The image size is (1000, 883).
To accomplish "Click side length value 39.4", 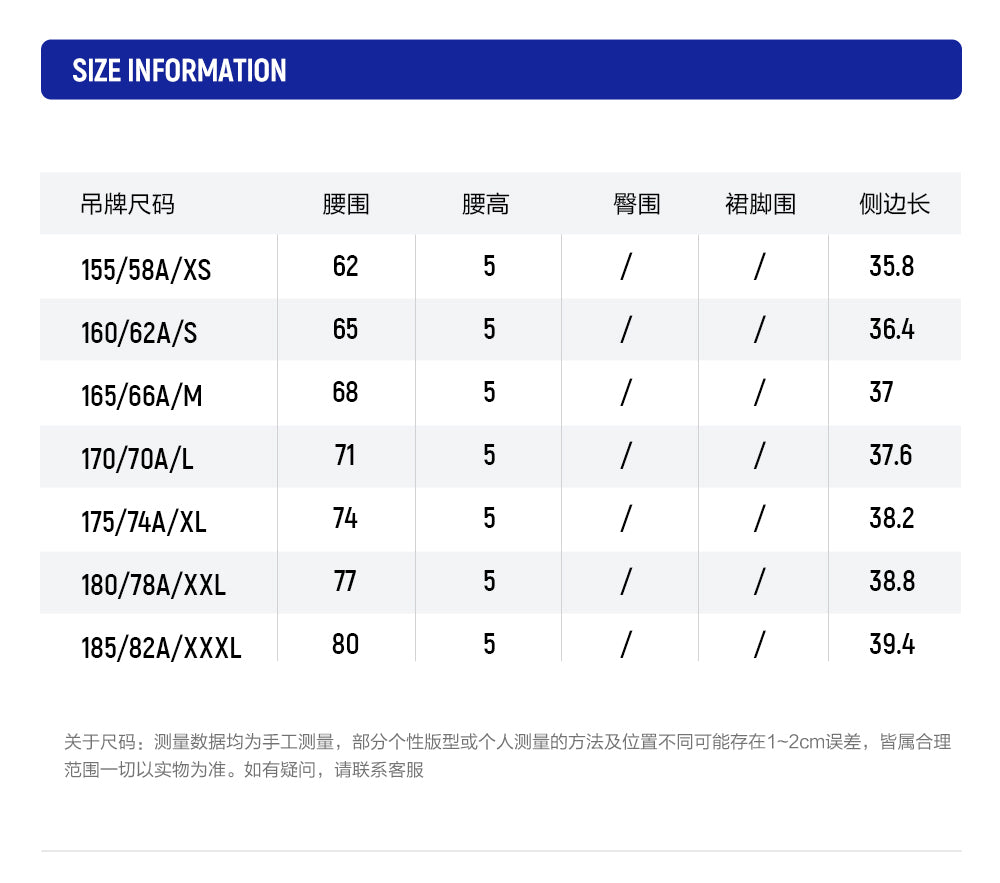I will [892, 645].
